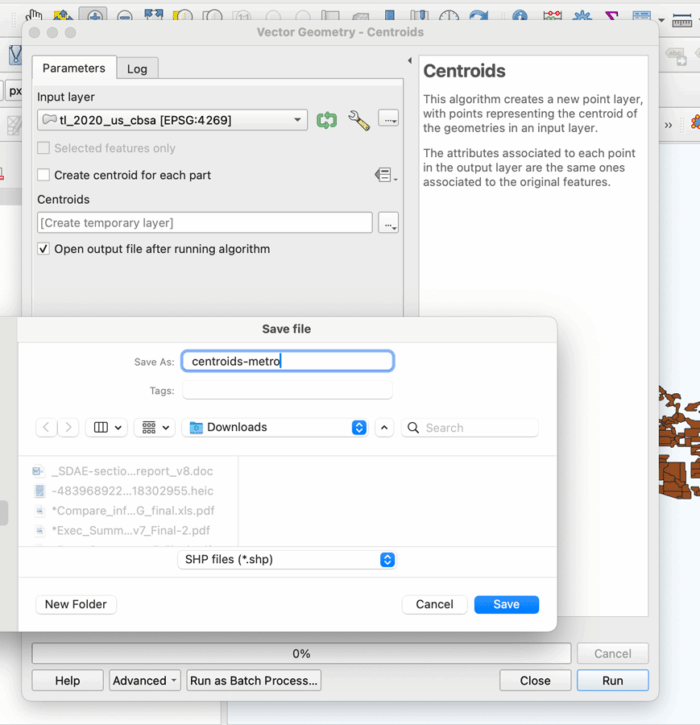Expand the SHP files format dropdown
This screenshot has width=700, height=725.
286,560
